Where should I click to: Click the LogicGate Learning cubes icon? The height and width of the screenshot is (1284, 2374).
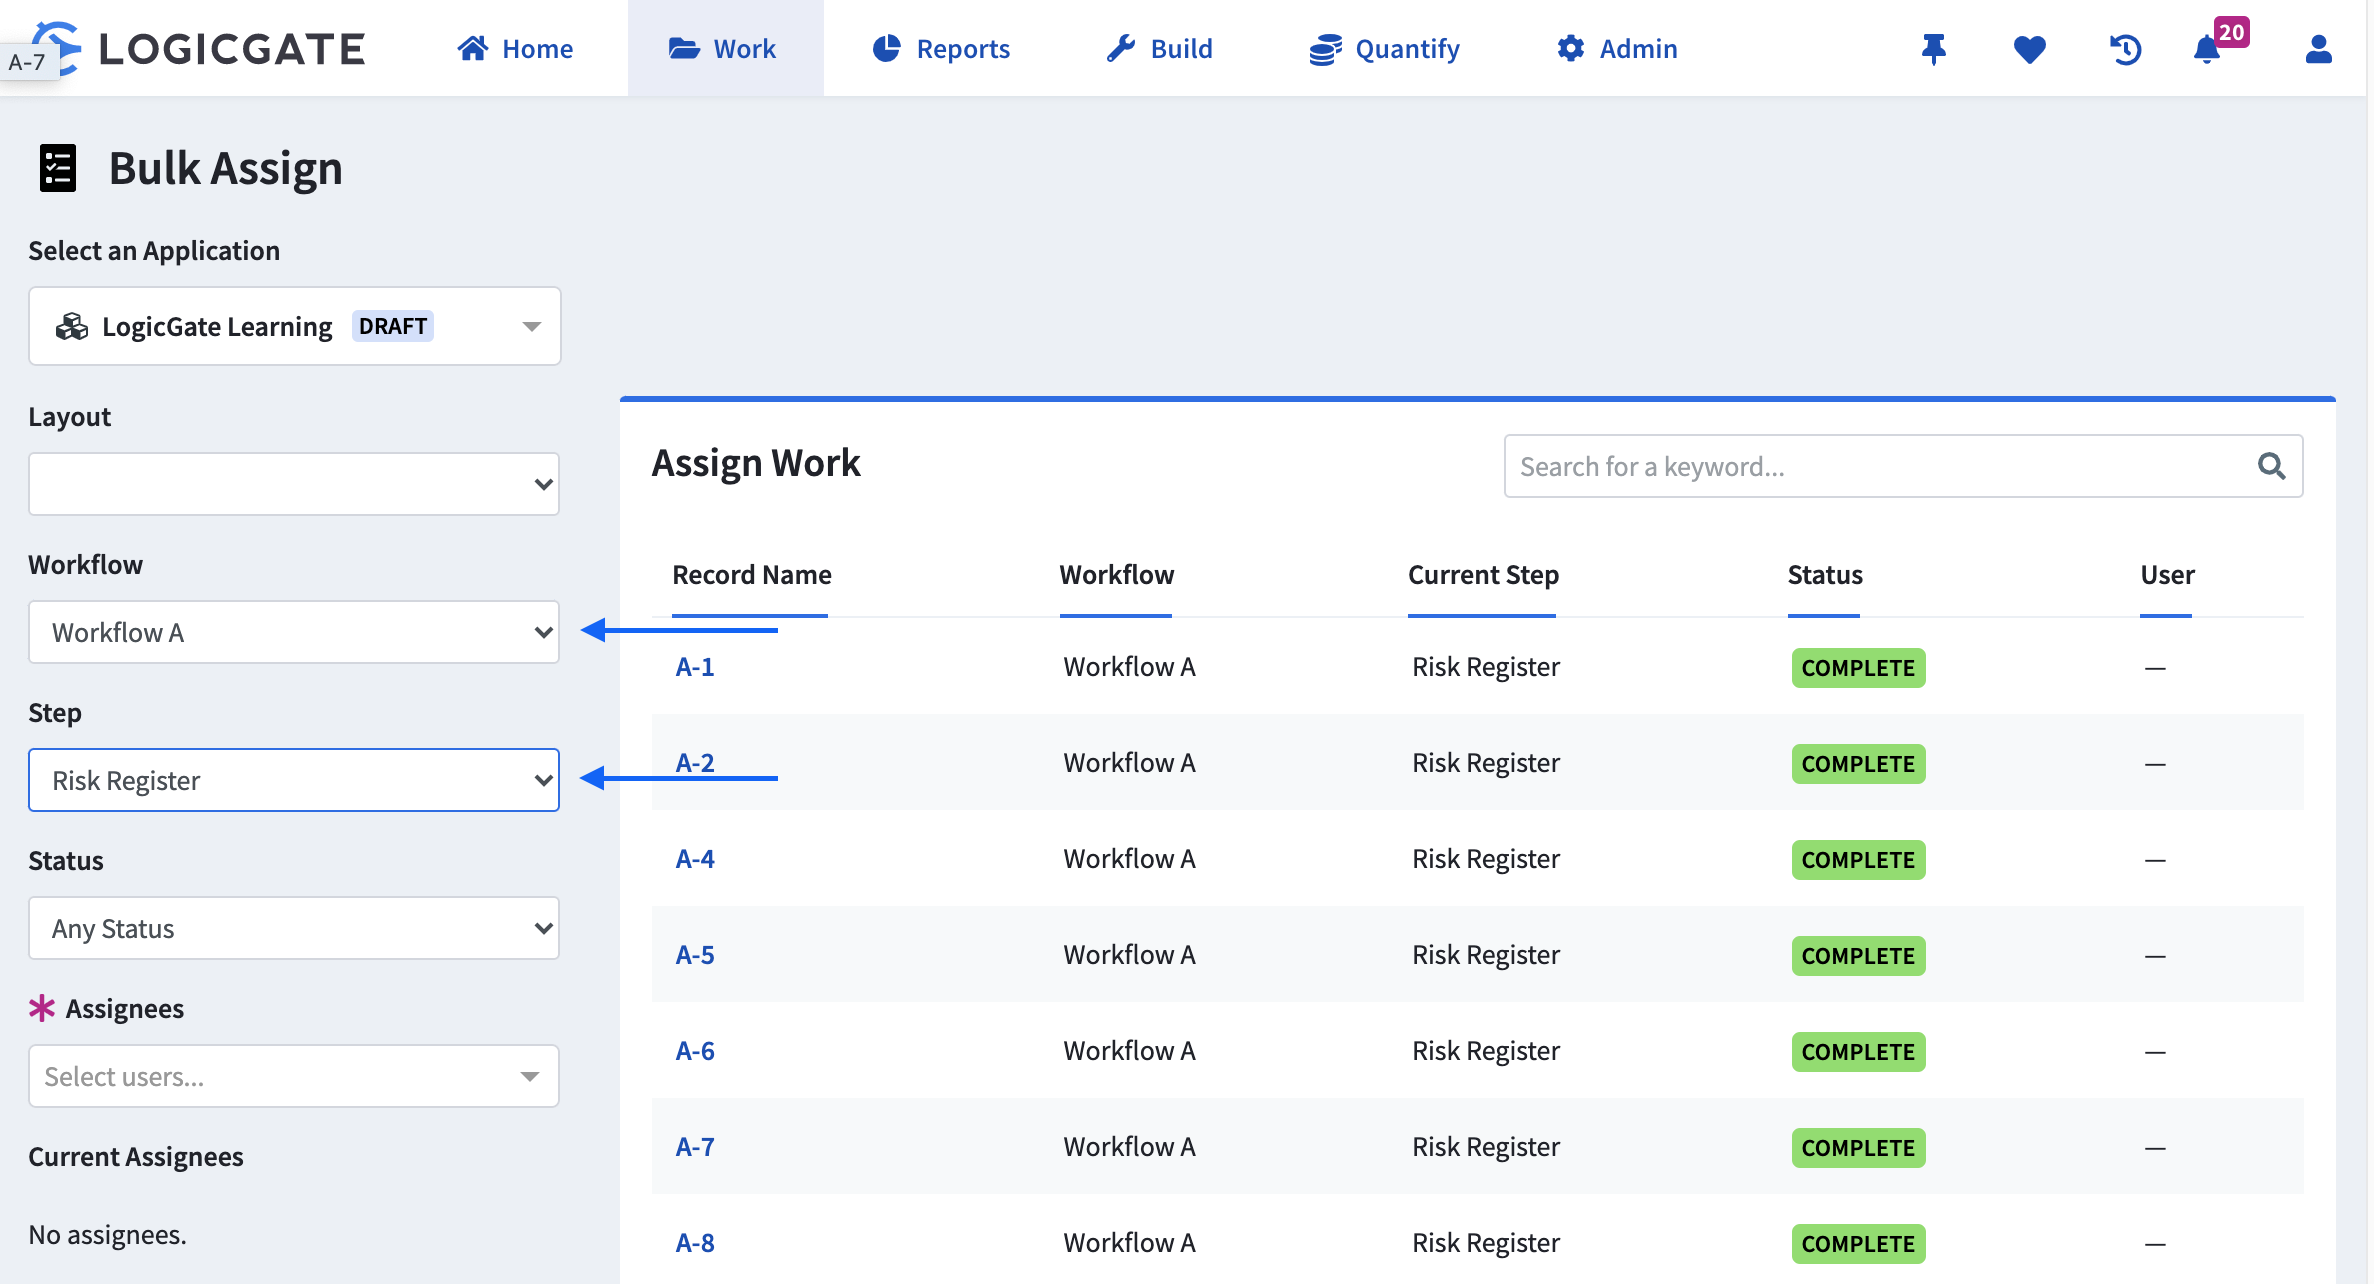tap(72, 326)
